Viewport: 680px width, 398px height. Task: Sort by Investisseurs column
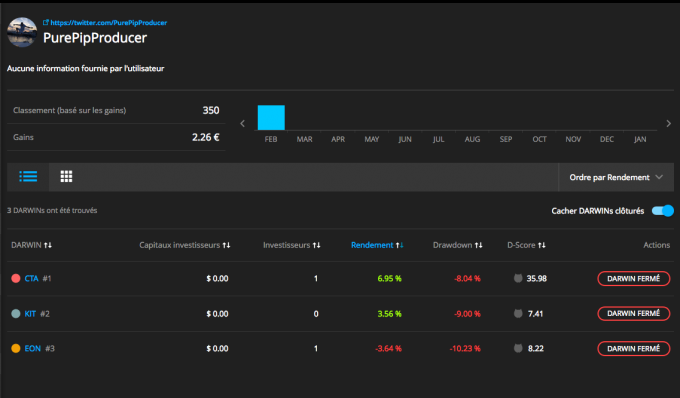click(x=291, y=245)
